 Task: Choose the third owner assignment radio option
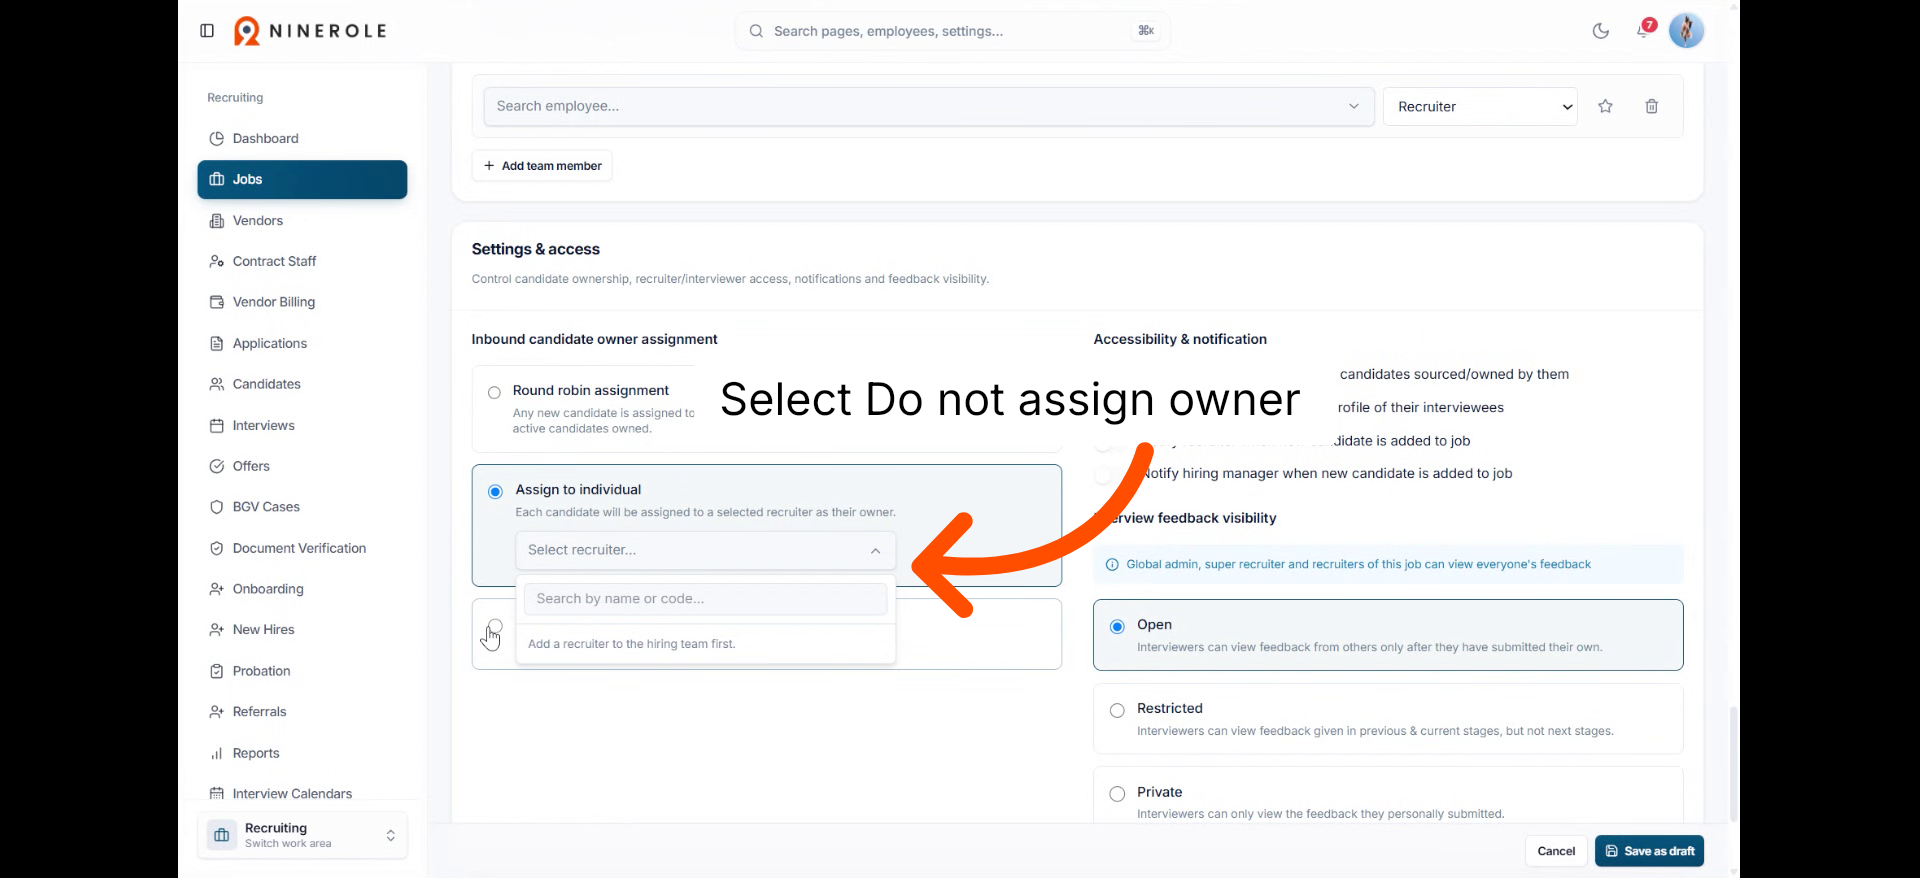pyautogui.click(x=495, y=626)
